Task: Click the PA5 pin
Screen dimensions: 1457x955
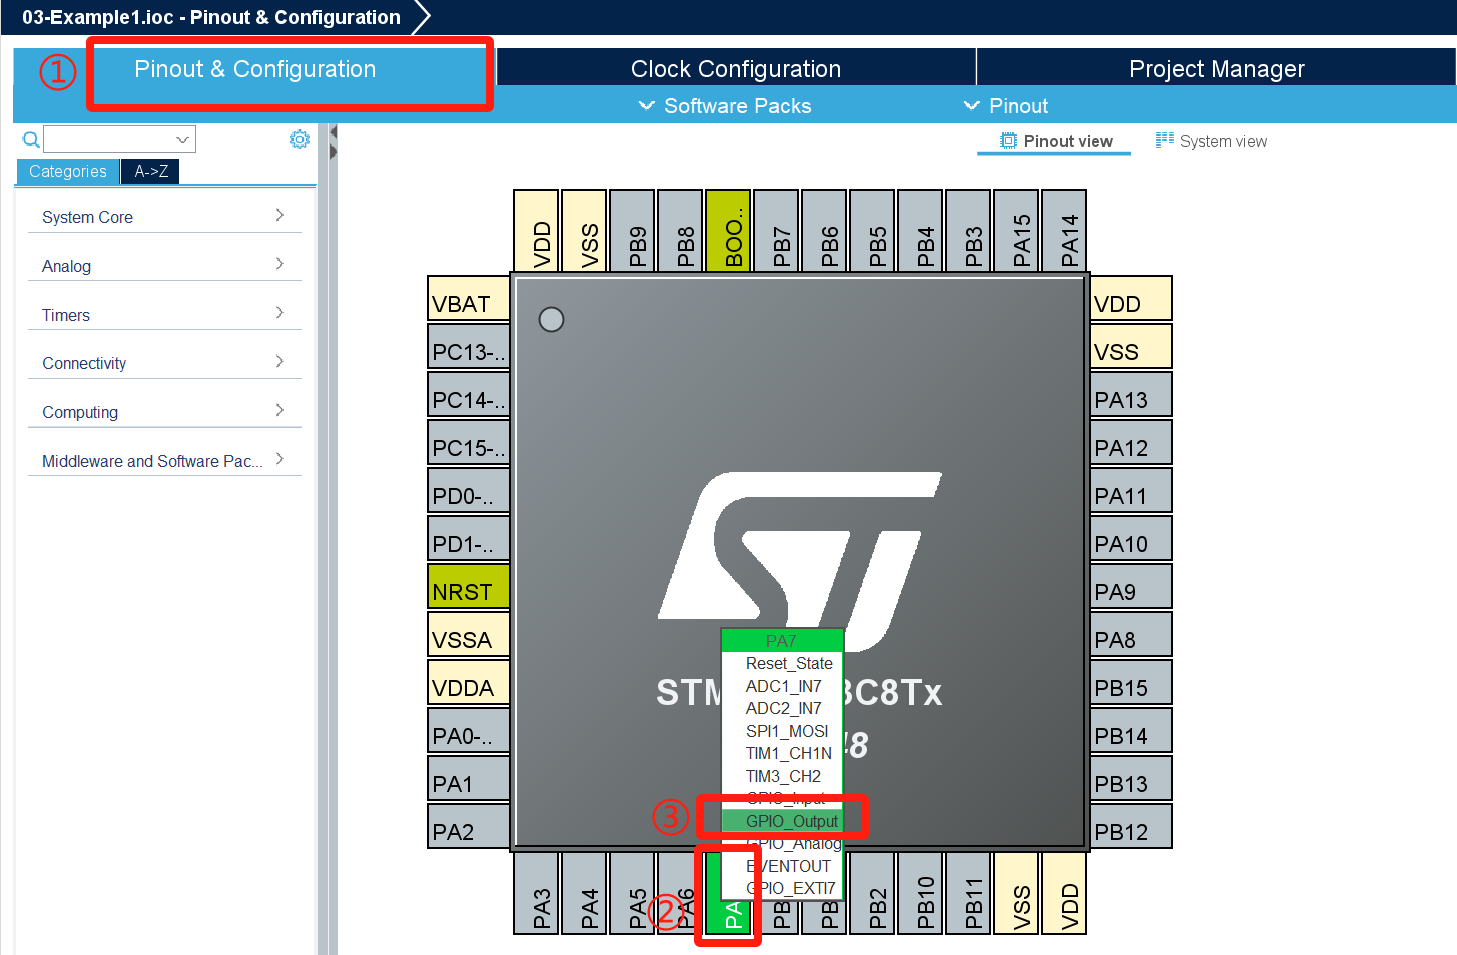Action: (x=632, y=893)
